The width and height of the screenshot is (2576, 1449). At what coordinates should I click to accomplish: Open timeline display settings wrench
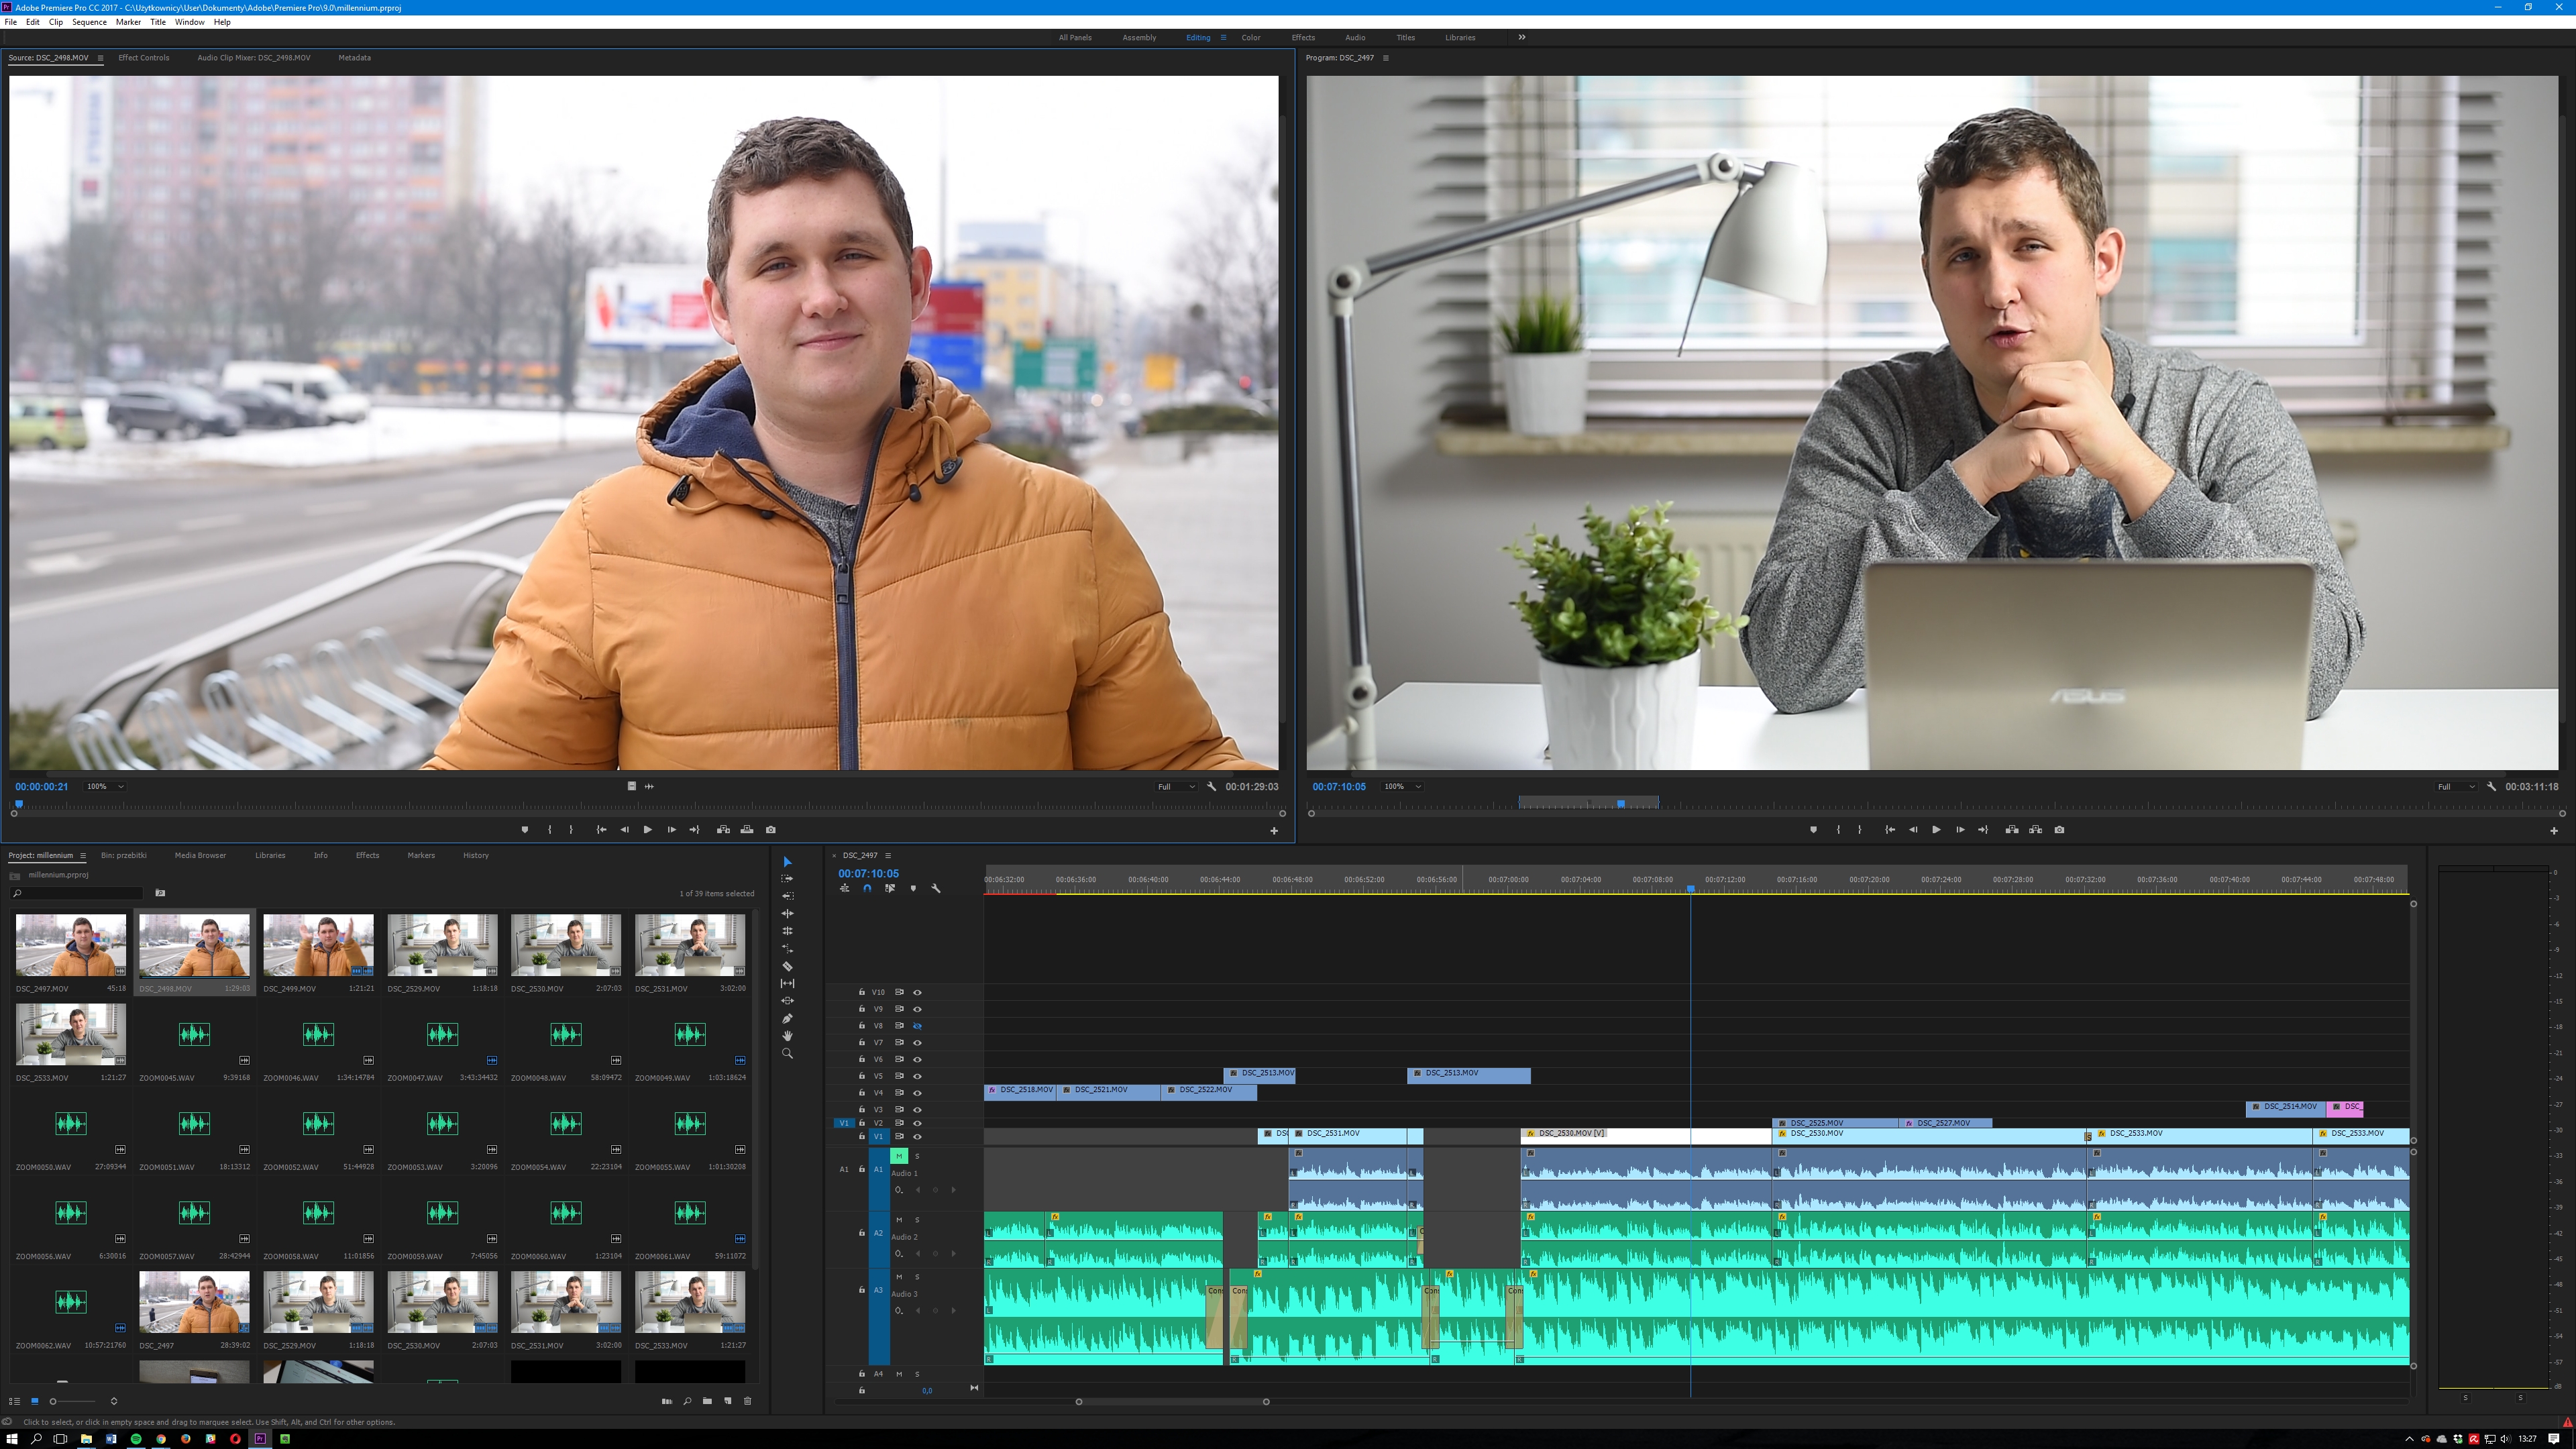pos(936,888)
